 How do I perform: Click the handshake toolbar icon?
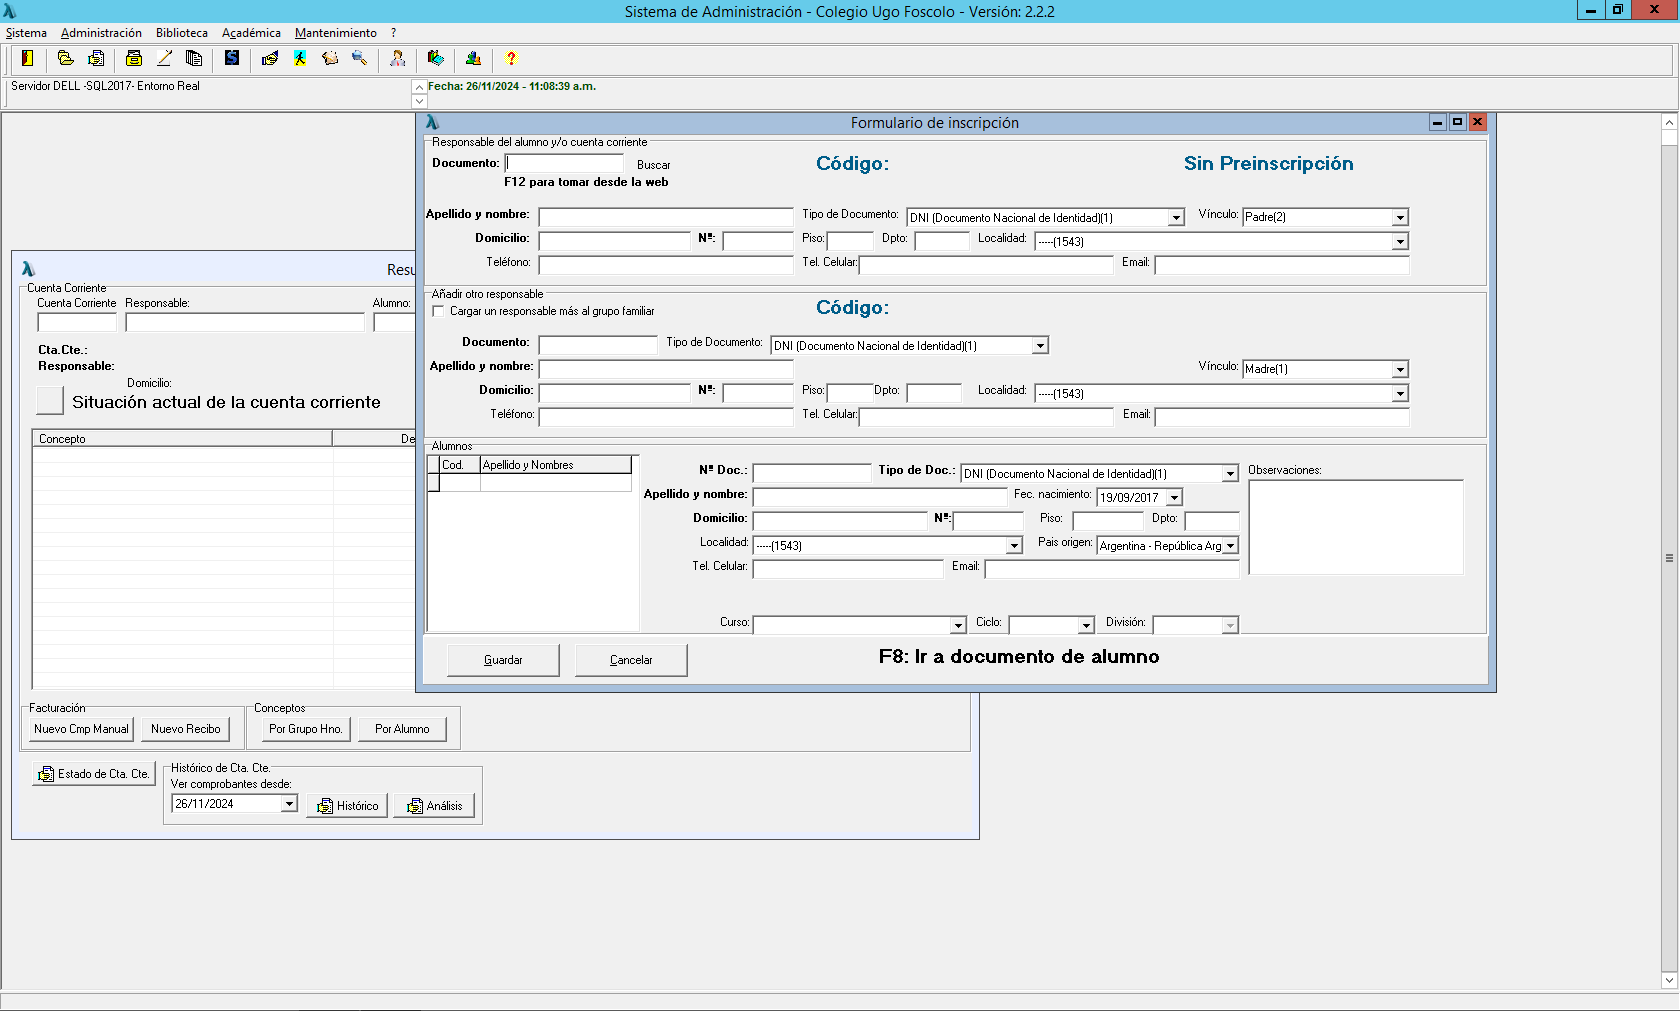270,58
